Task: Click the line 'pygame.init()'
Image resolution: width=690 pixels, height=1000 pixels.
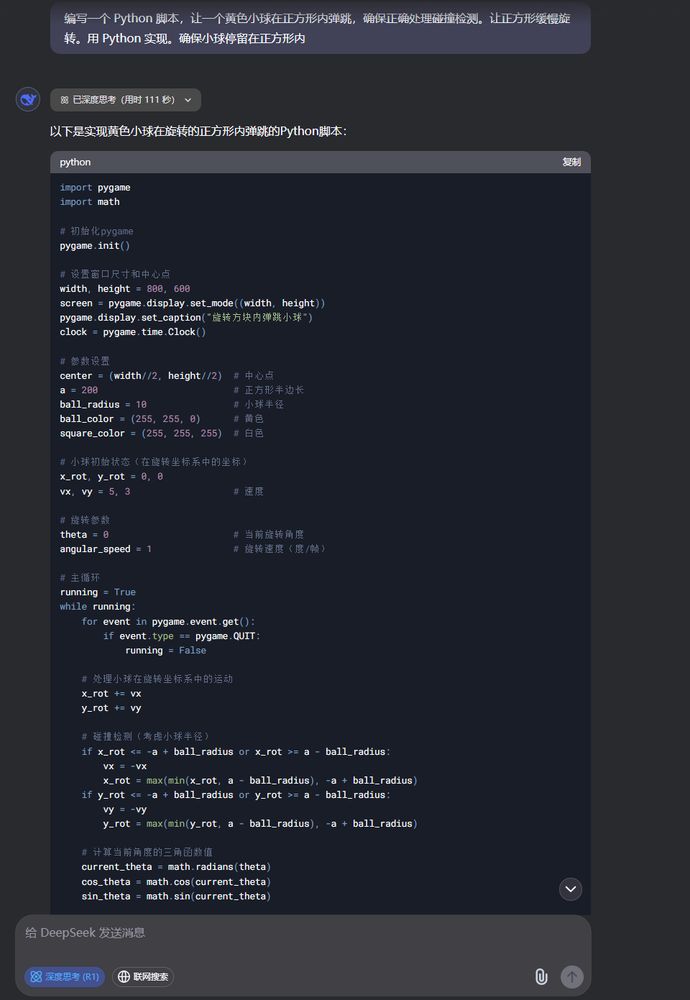Action: click(95, 246)
